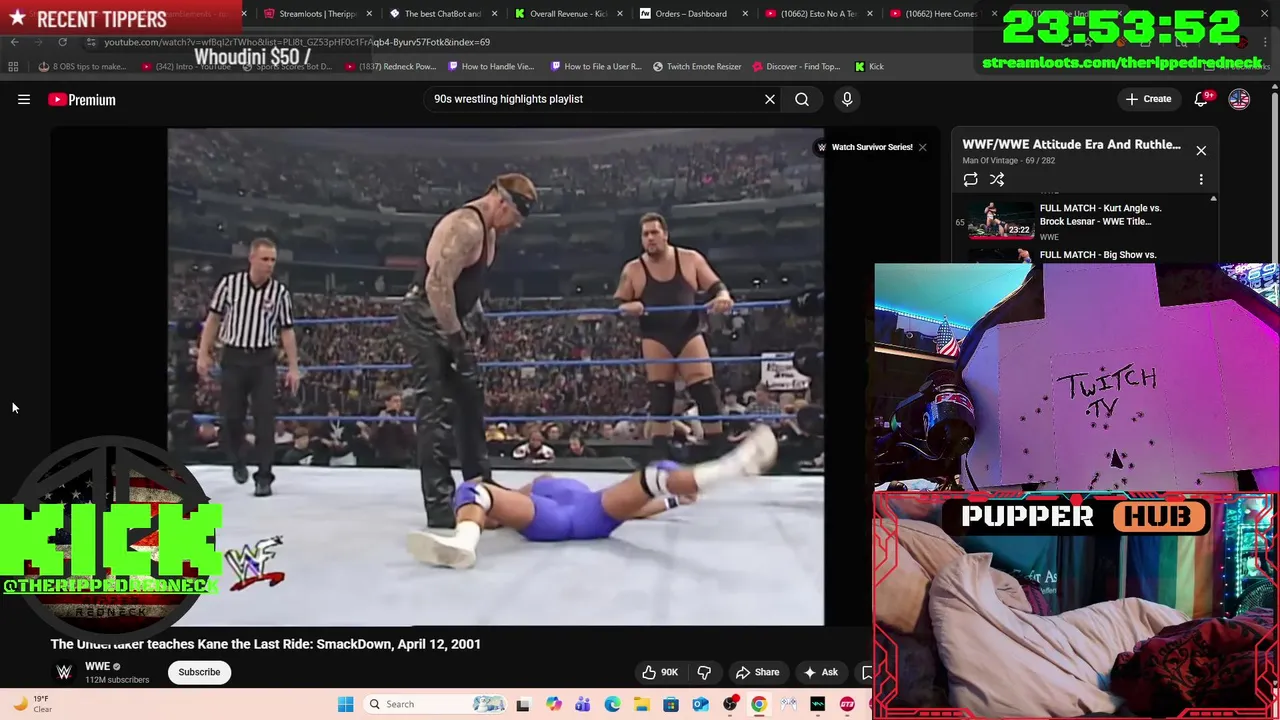The image size is (1280, 720).
Task: Open the Ask AI button
Action: (821, 672)
